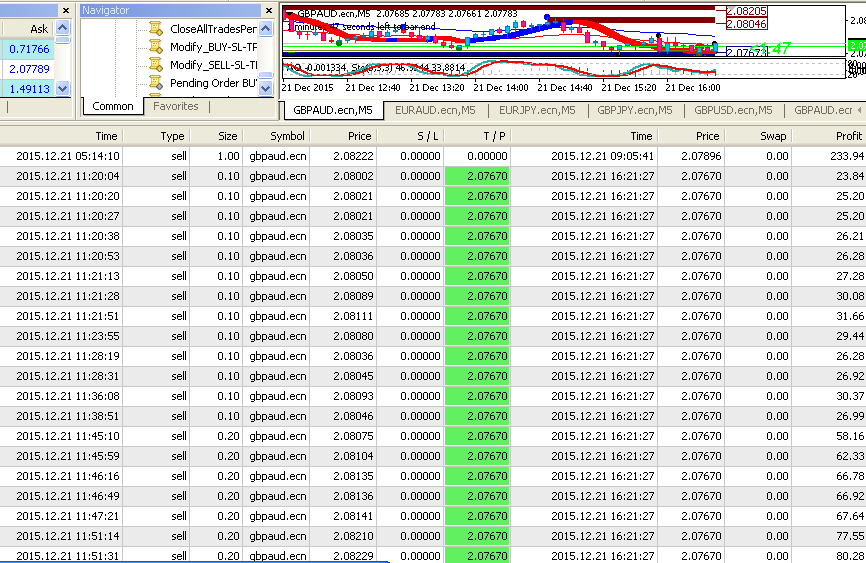Click the green T/P cell in the 11:20:04 row

[477, 176]
